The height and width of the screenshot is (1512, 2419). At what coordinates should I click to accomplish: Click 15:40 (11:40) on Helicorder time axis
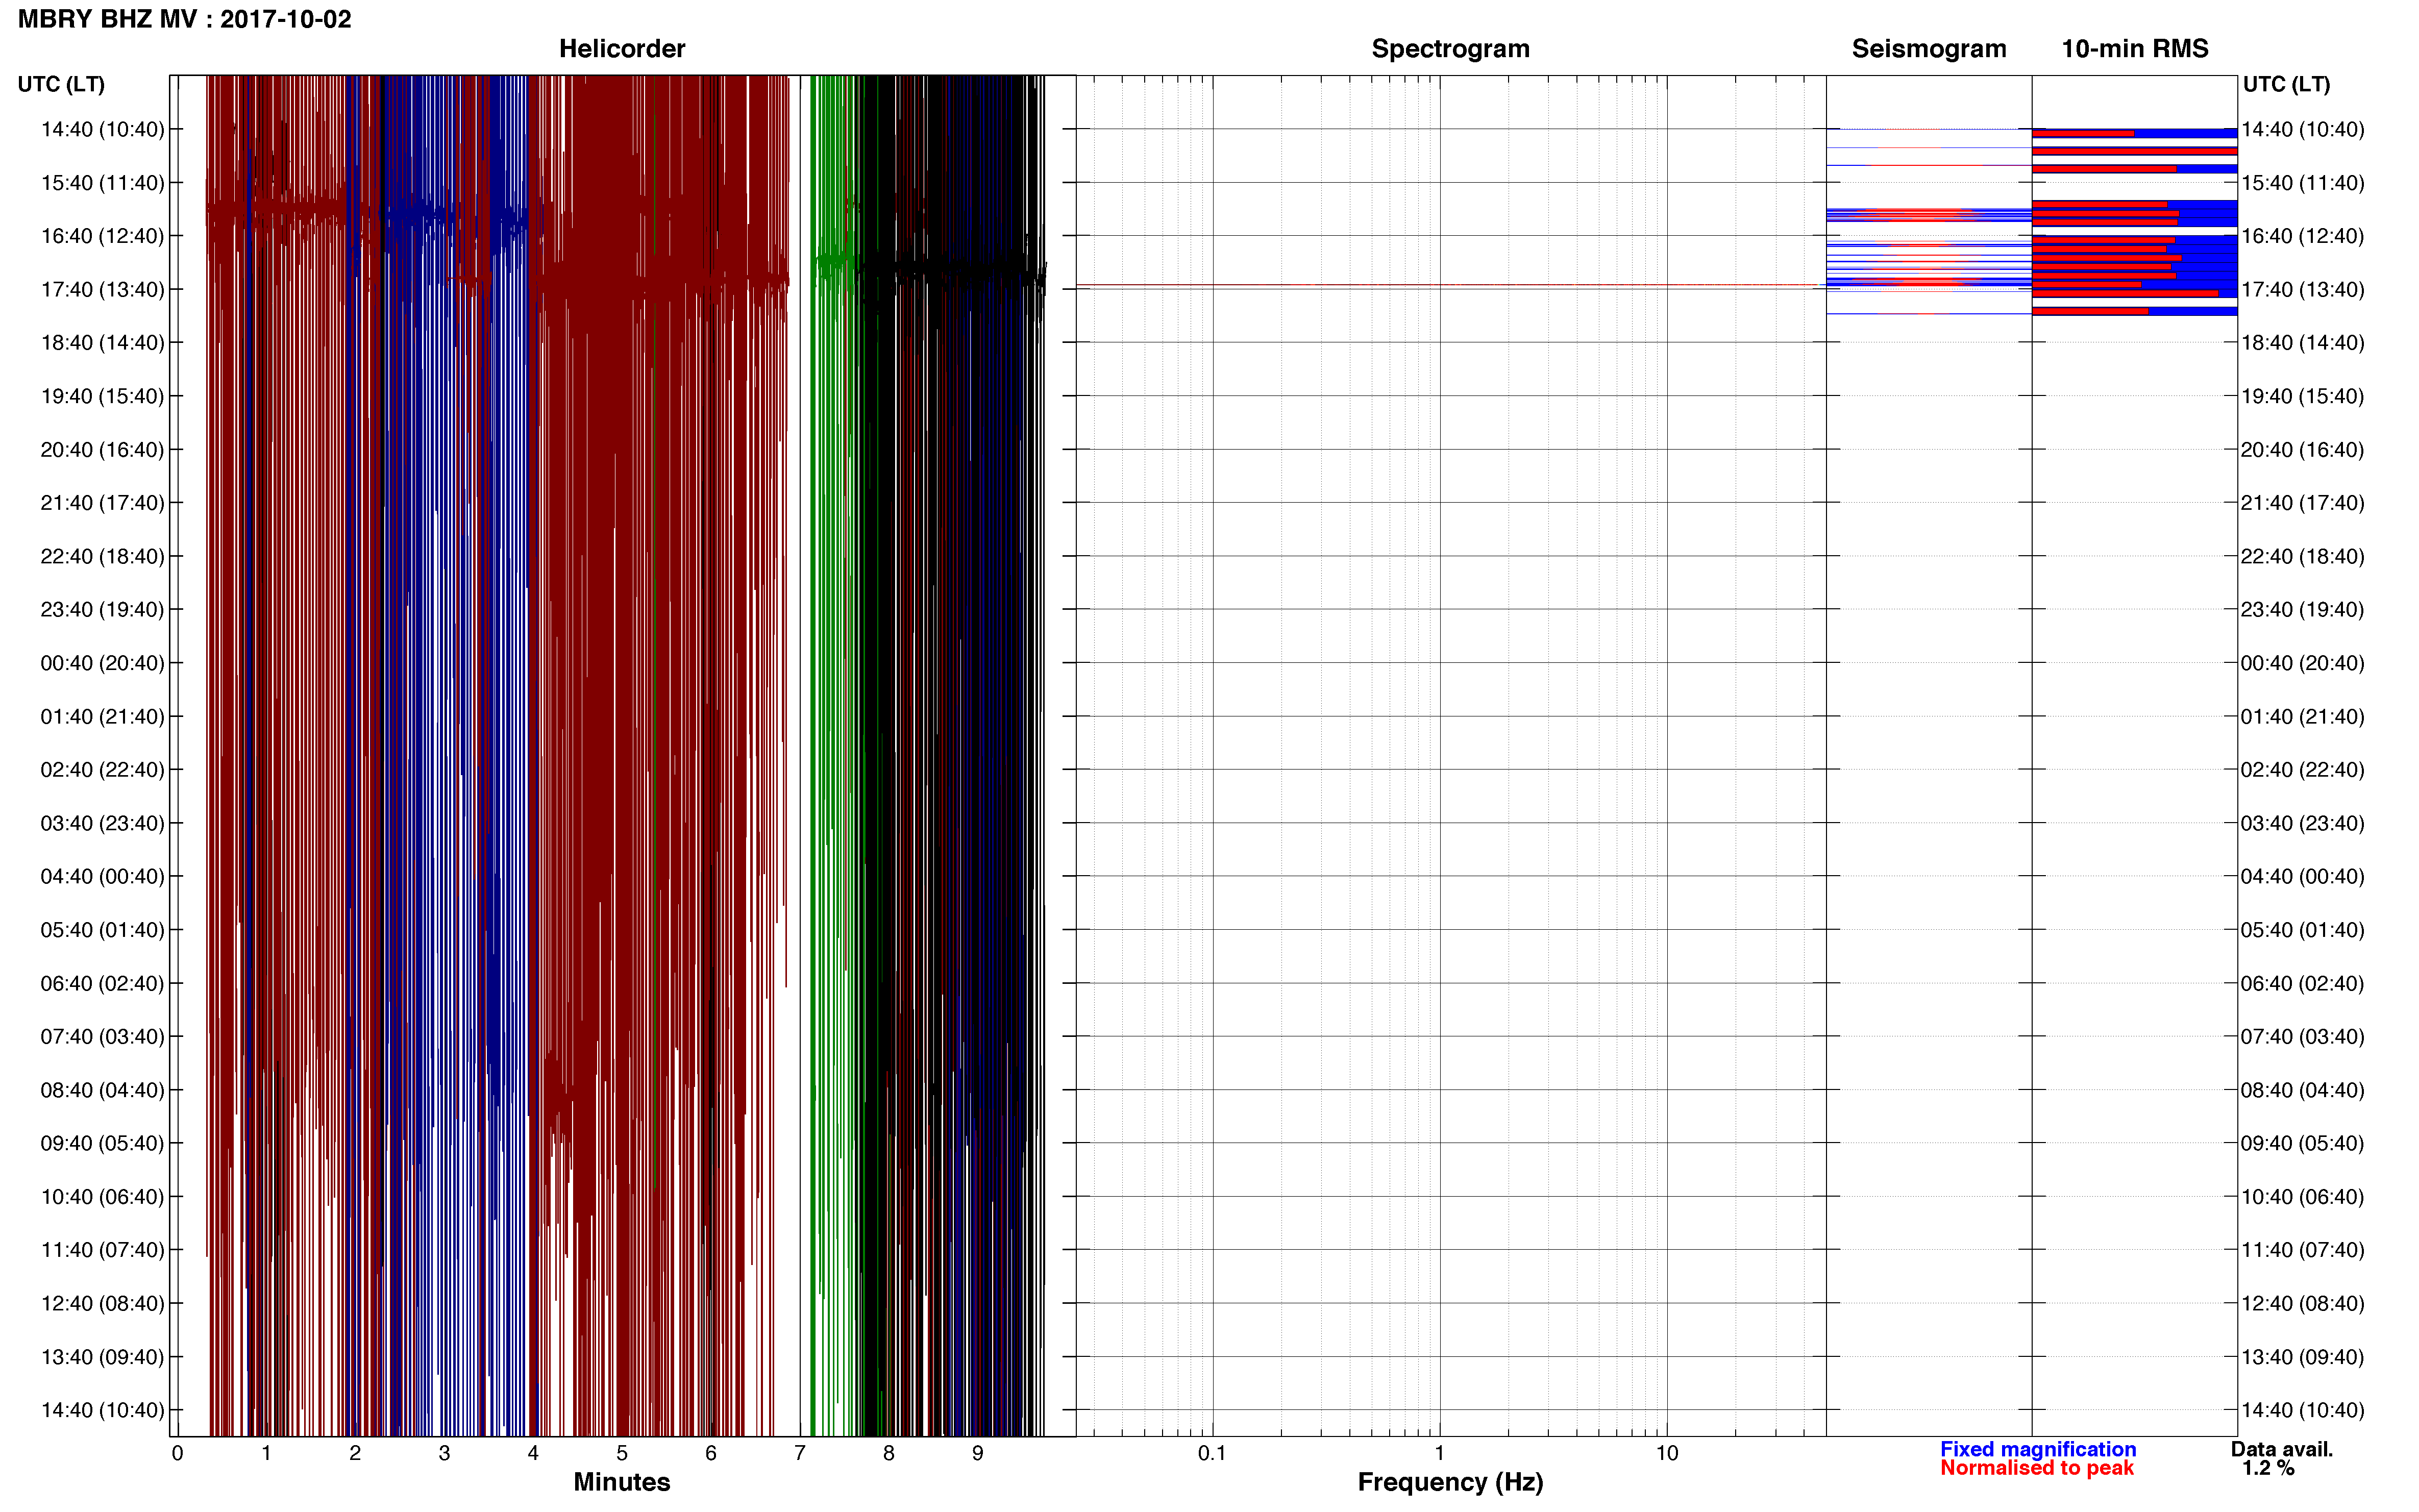coord(102,183)
